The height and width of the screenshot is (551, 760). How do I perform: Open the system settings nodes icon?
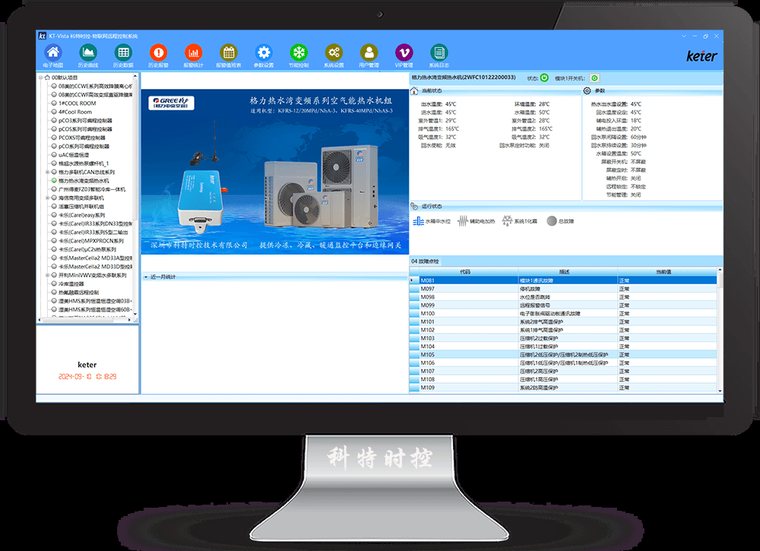coord(334,52)
